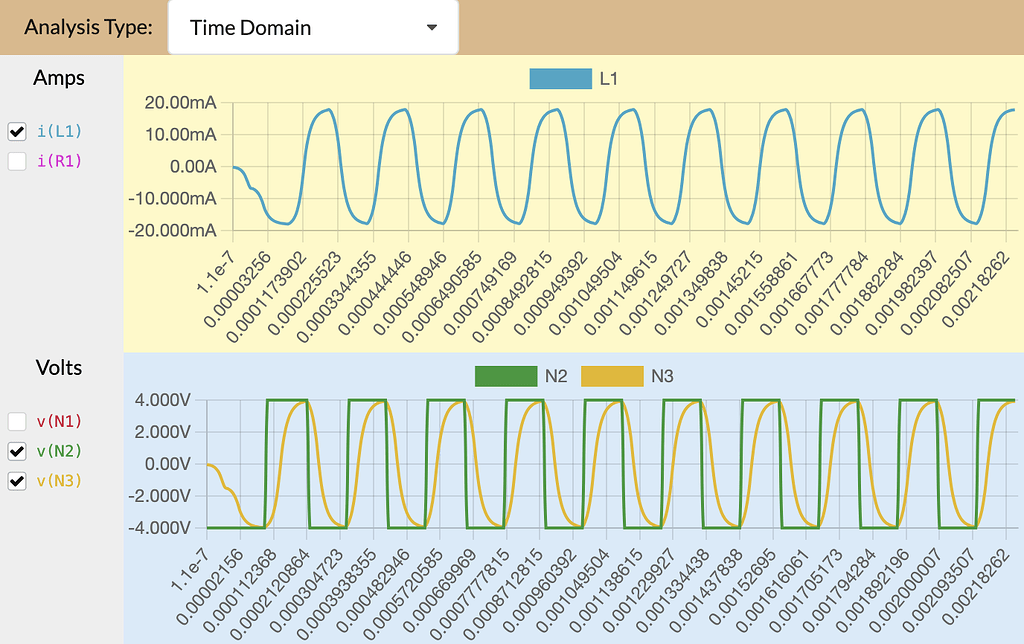Enable the i(R1) current trace checkbox
1024x644 pixels.
pyautogui.click(x=16, y=161)
